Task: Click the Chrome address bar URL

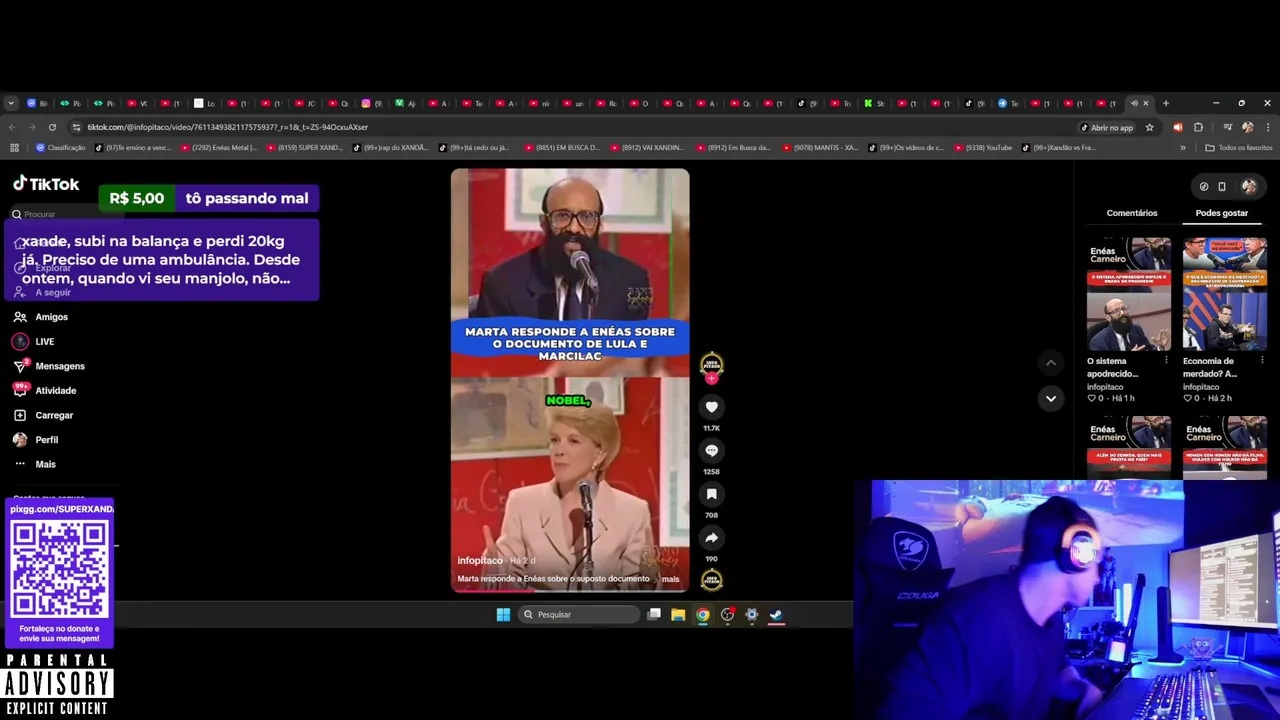Action: click(227, 127)
